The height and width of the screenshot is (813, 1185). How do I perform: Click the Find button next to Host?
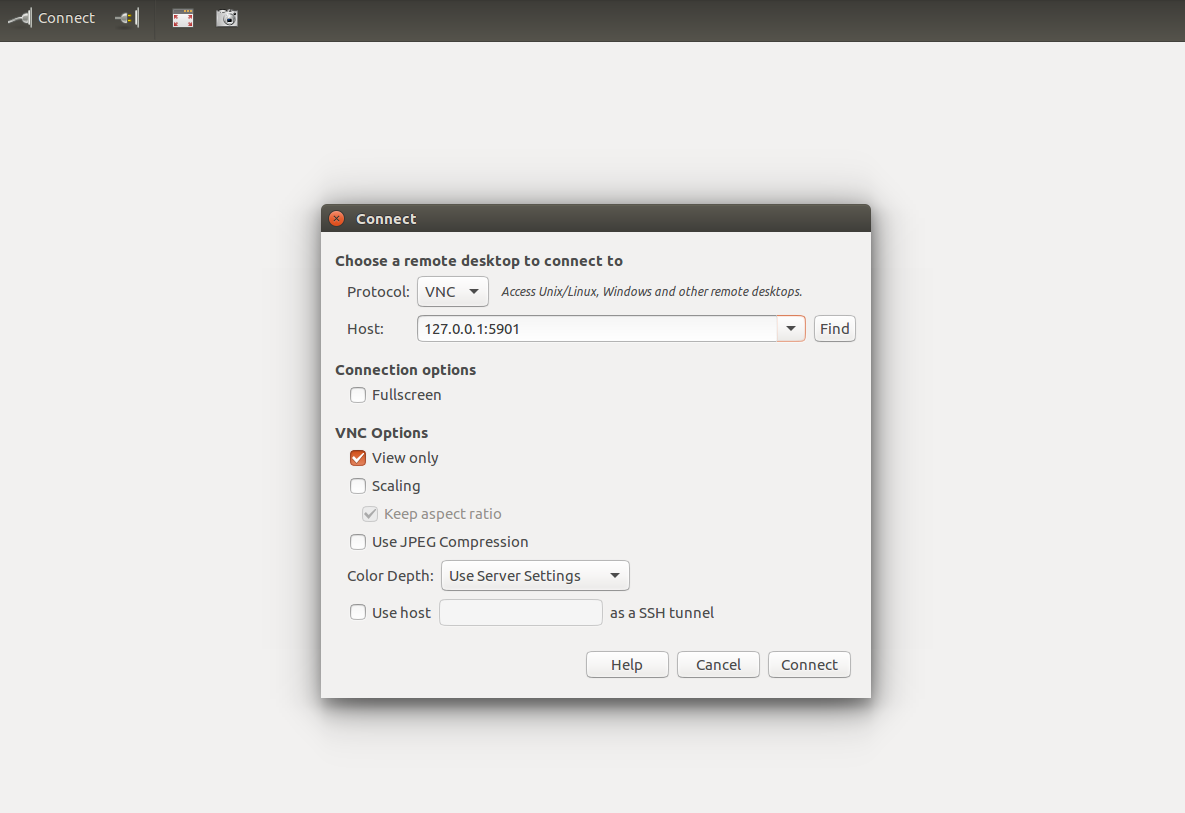coord(834,329)
